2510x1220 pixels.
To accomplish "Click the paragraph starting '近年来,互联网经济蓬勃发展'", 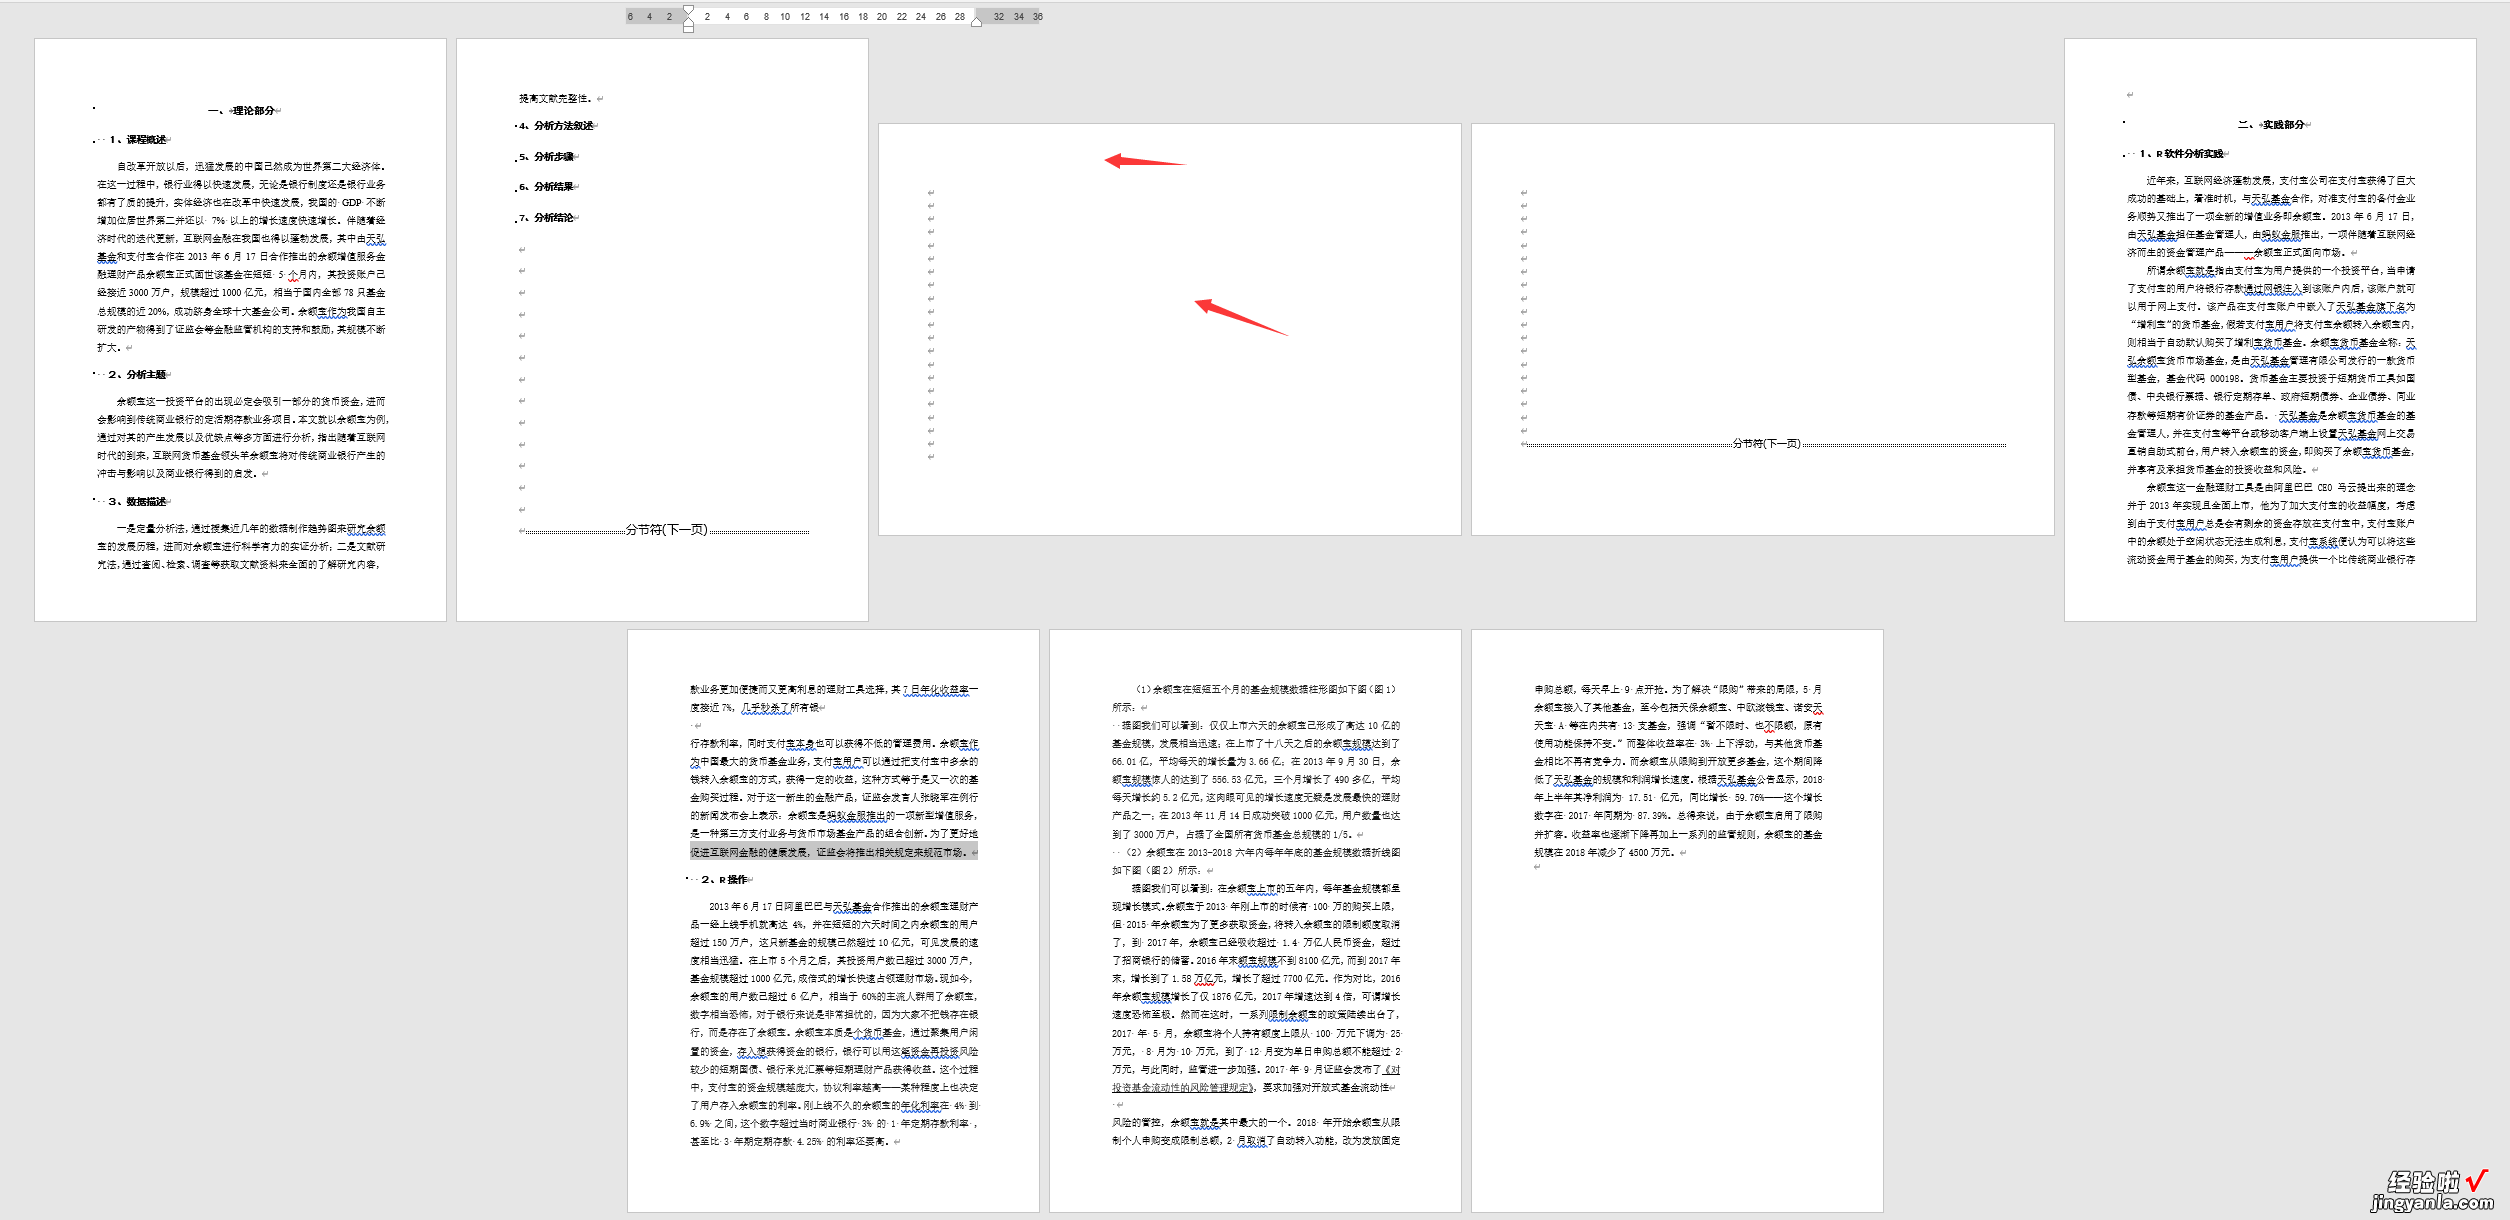I will point(2271,217).
